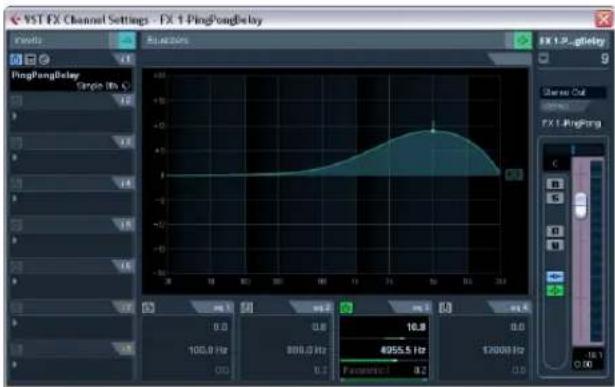
Task: Adjust the eq 3 gain slider bar
Action: click(384, 338)
